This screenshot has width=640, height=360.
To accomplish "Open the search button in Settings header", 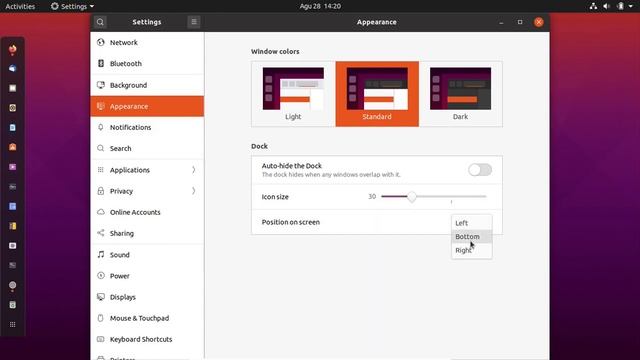I will tap(100, 22).
